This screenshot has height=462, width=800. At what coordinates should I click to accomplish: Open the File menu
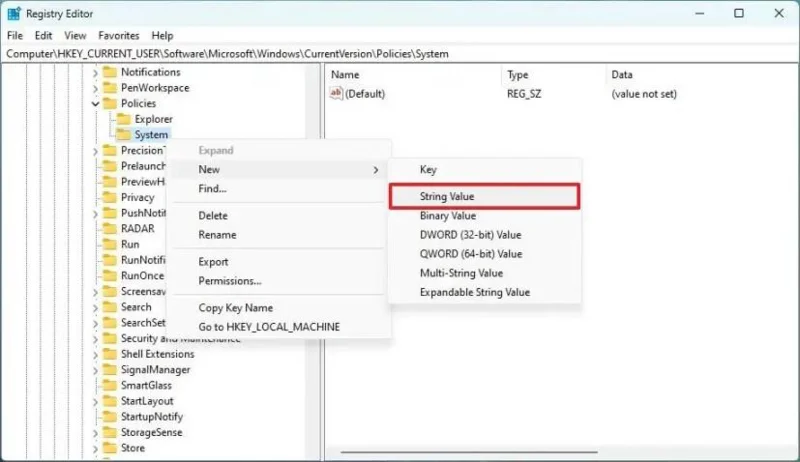coord(15,36)
